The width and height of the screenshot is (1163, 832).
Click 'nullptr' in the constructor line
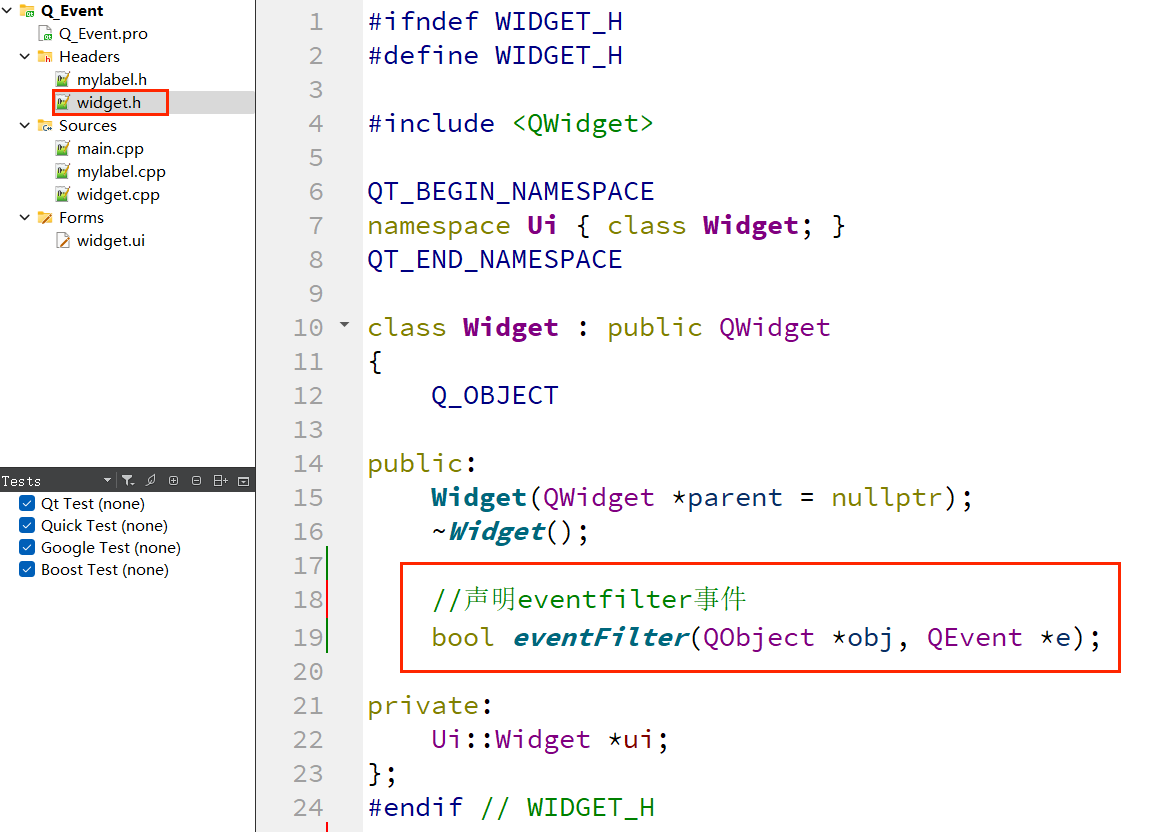pos(886,498)
